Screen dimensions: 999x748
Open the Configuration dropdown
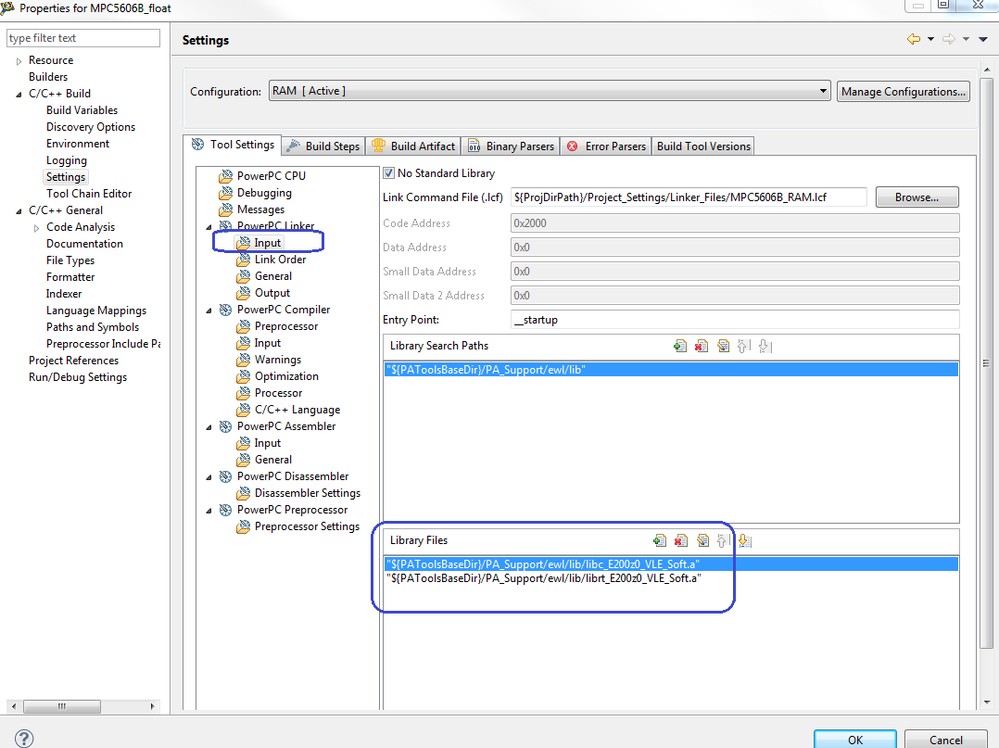pos(549,91)
